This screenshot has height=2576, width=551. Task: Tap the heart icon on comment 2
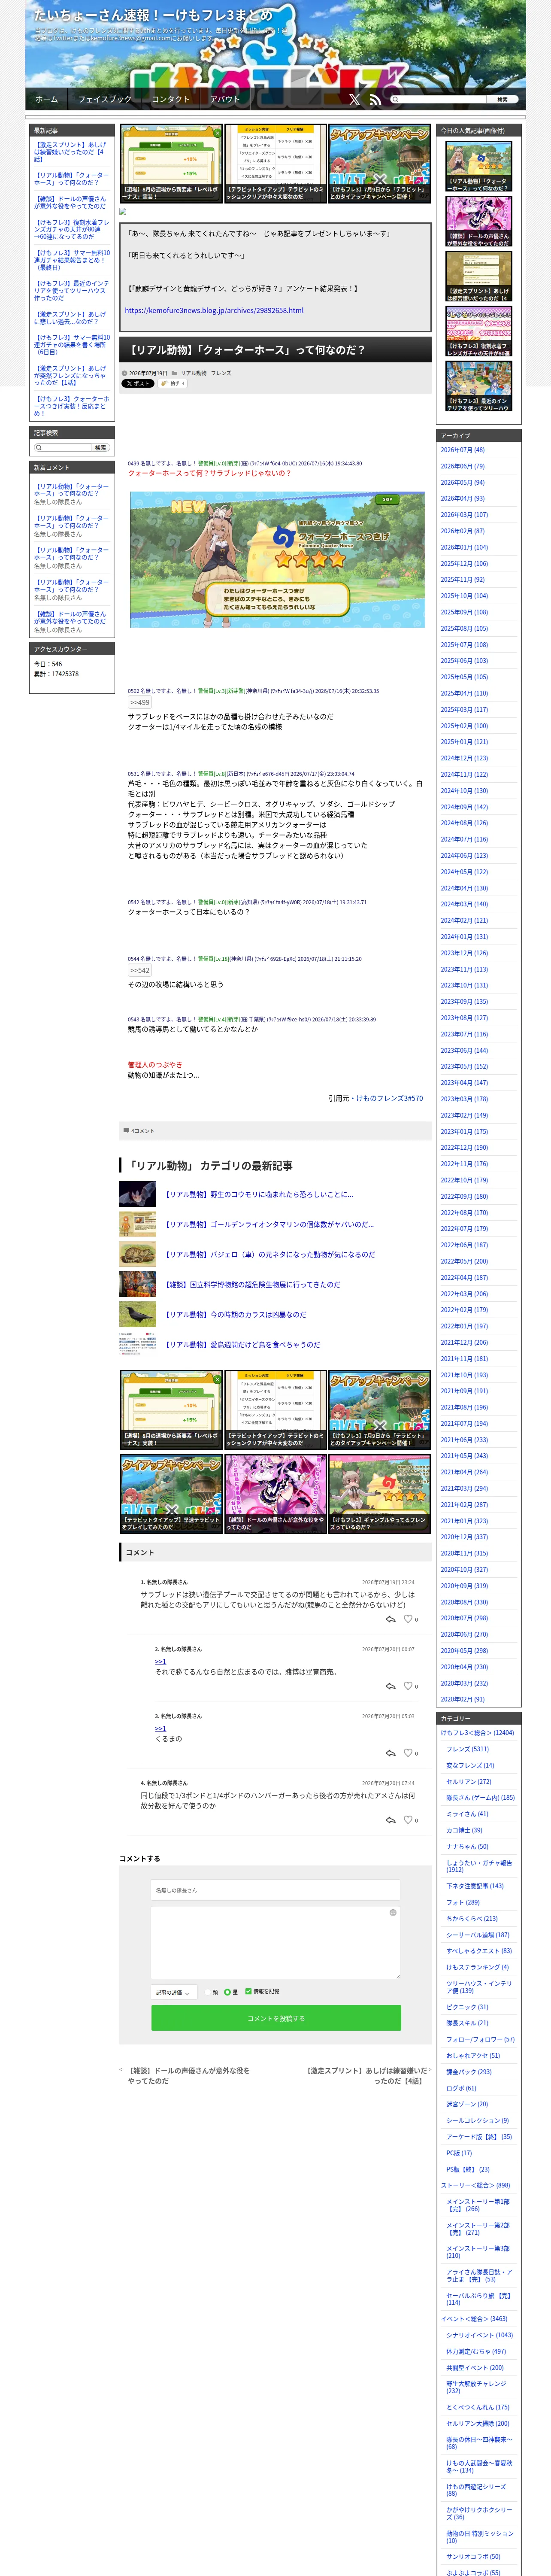(408, 1685)
